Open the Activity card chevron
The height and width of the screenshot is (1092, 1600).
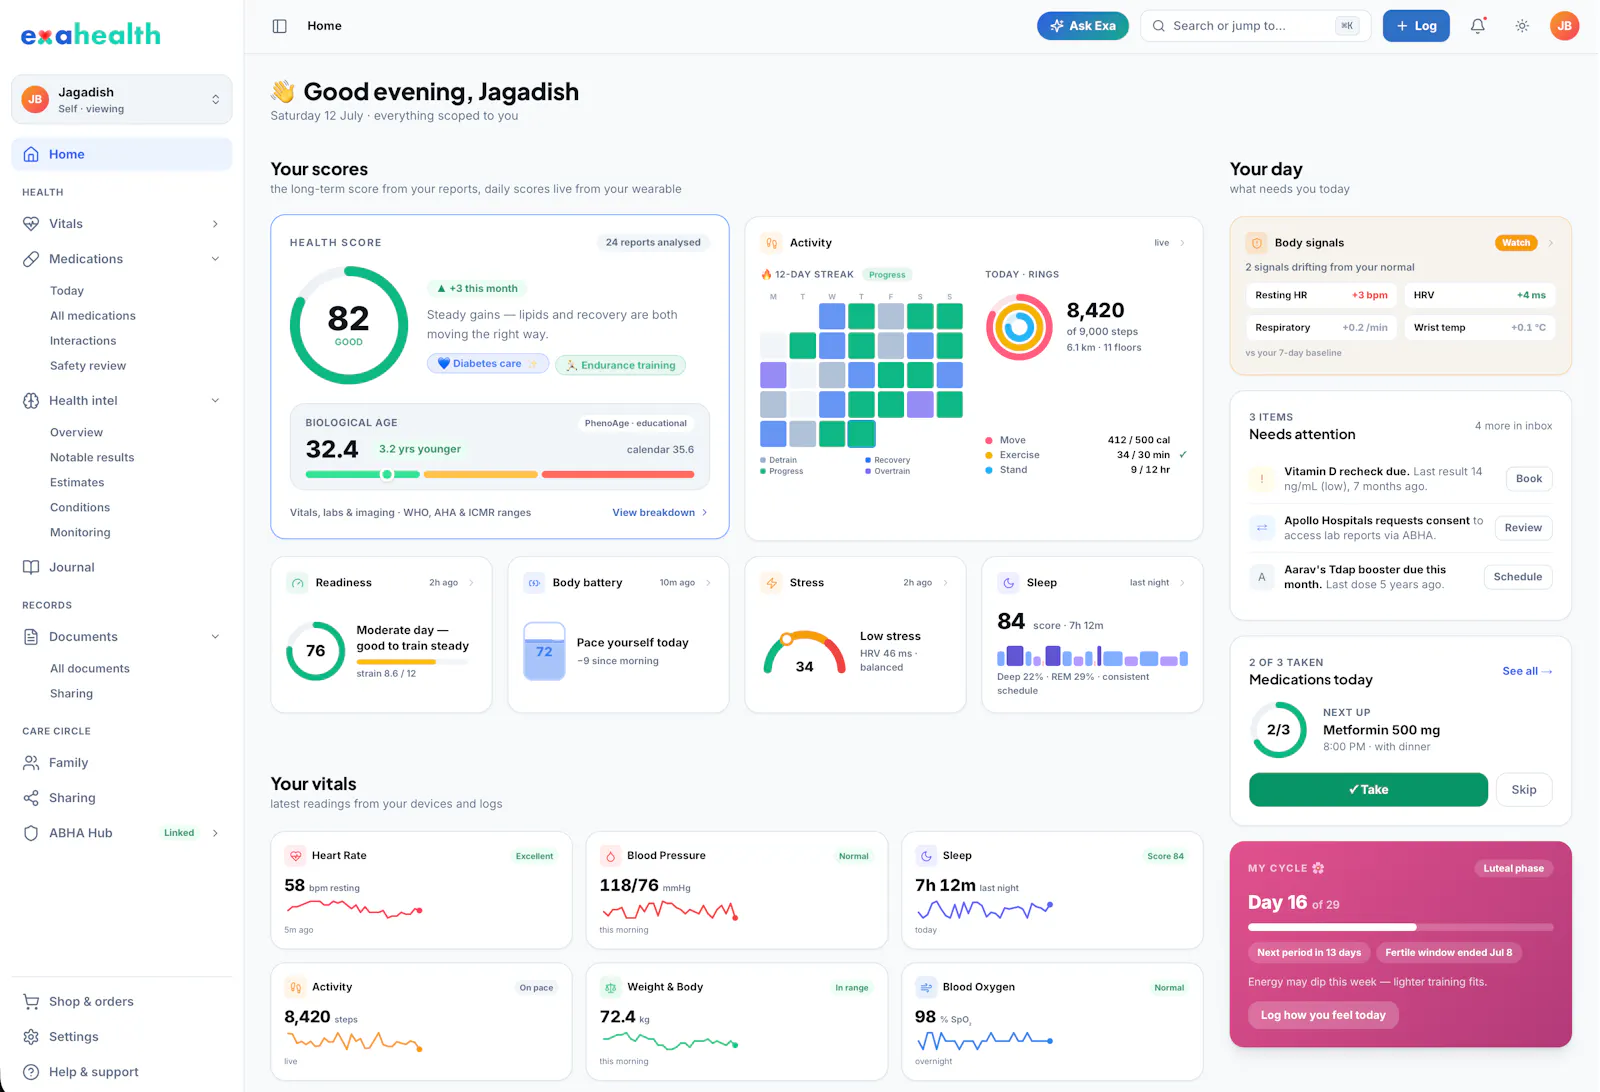click(1182, 243)
